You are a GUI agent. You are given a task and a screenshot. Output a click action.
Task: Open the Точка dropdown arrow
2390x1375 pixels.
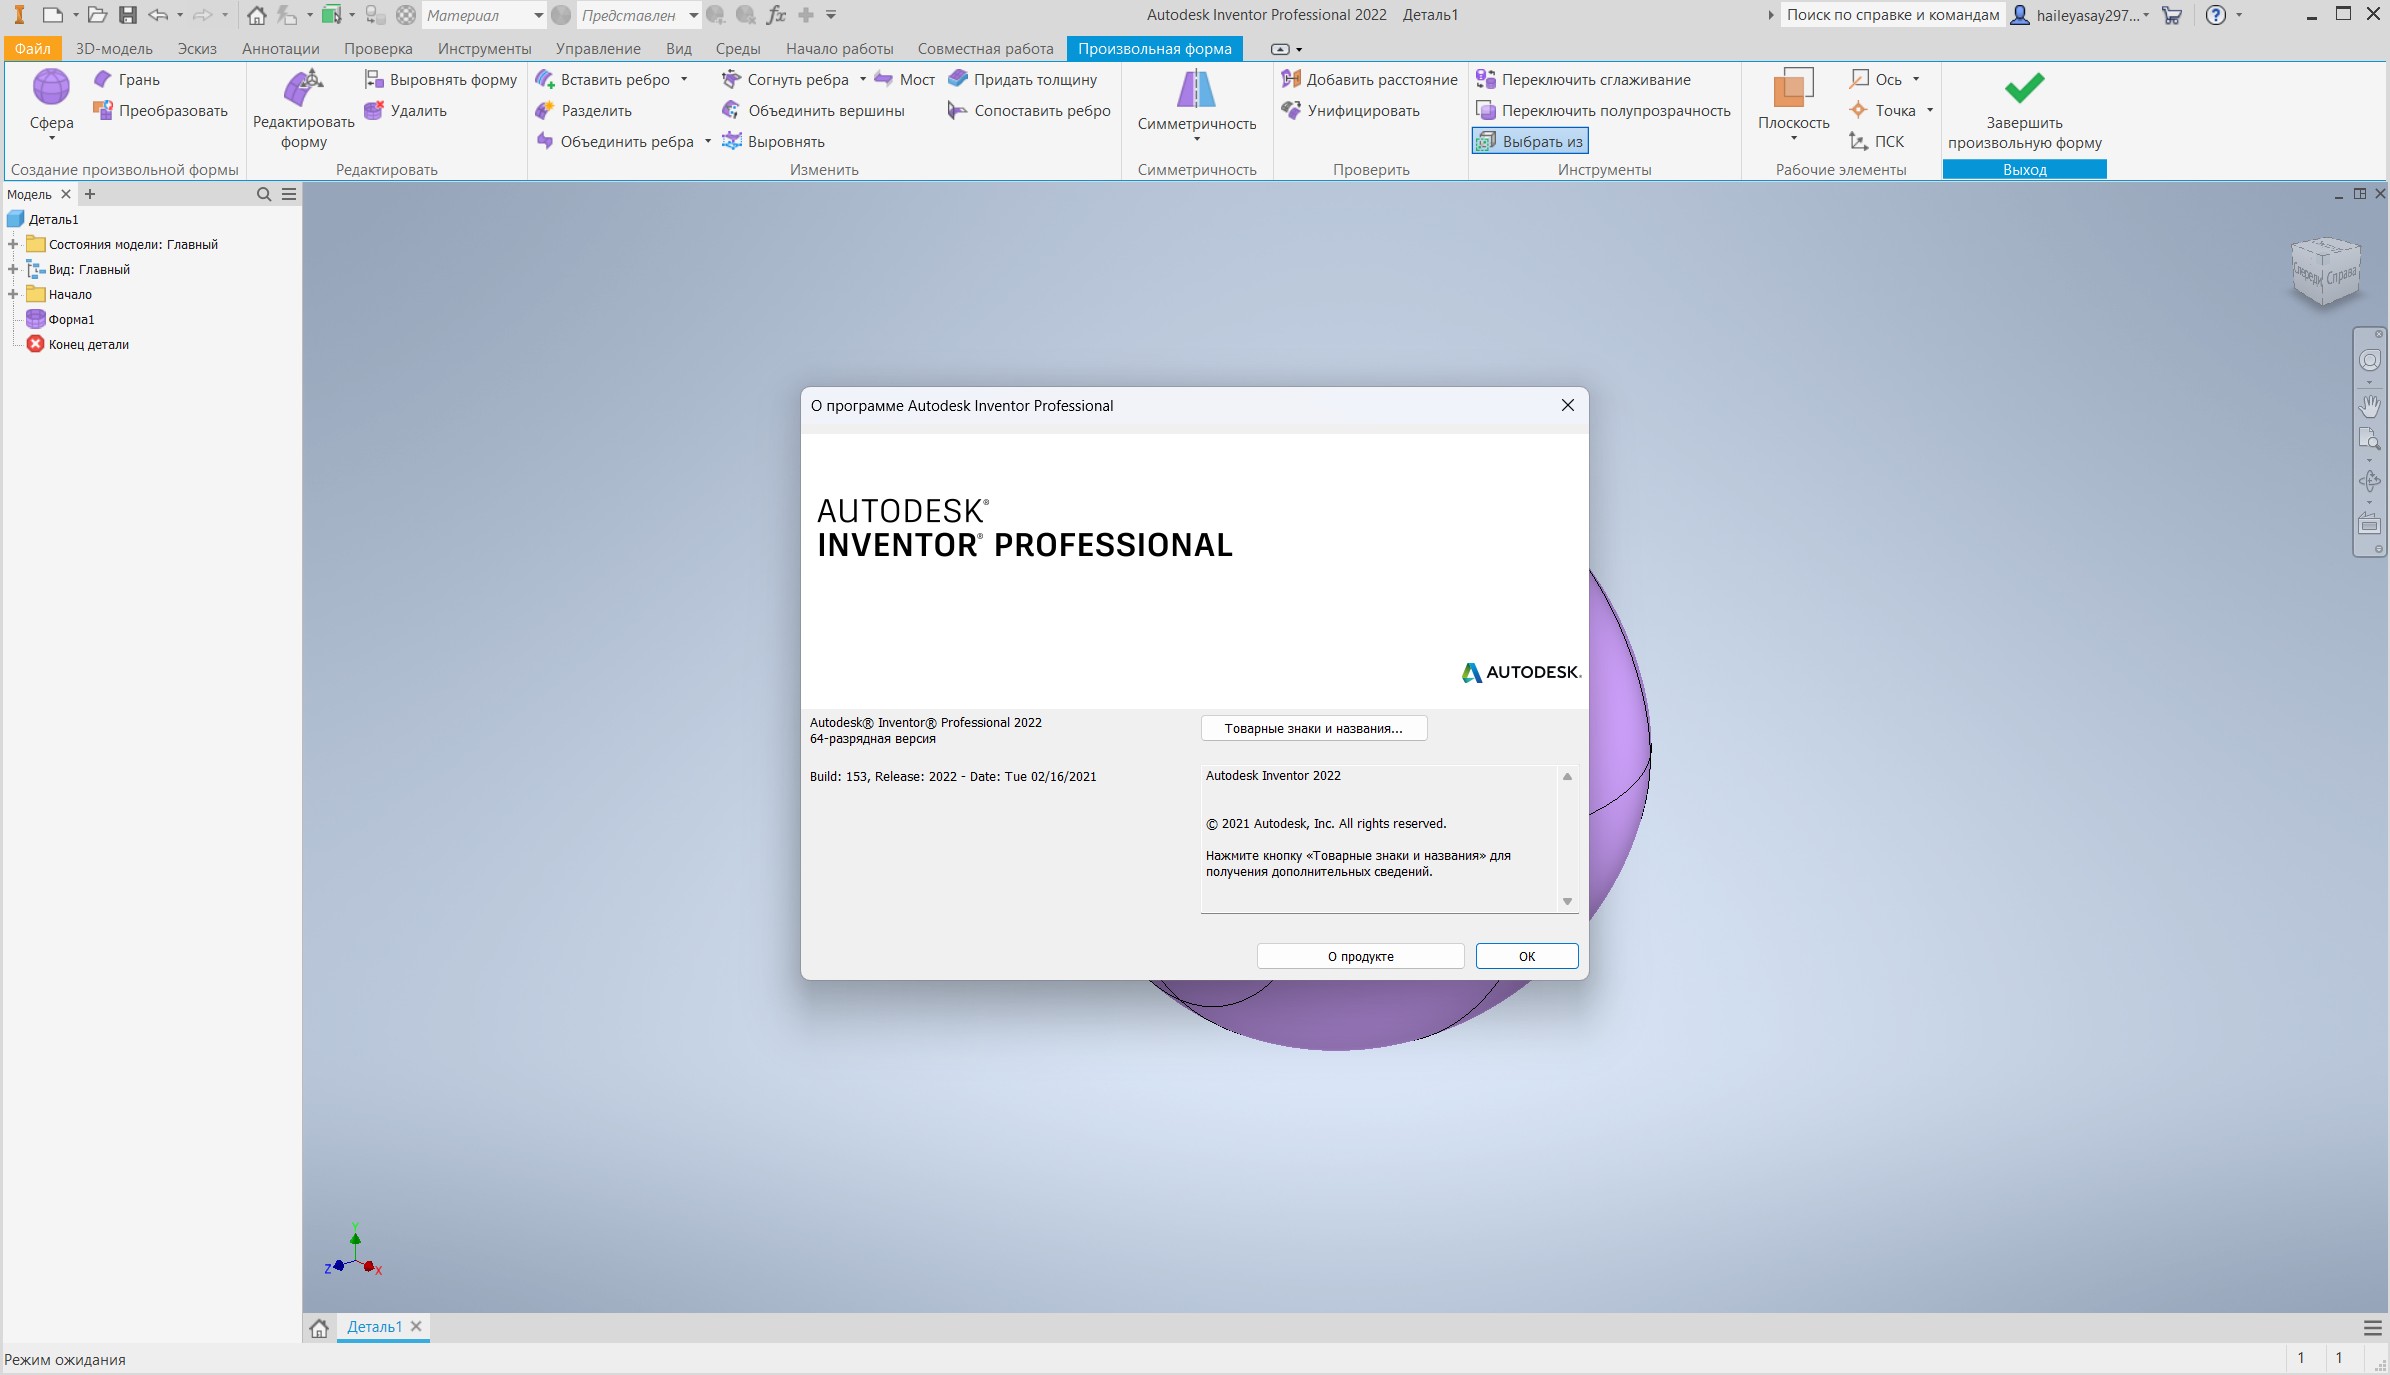tap(1929, 110)
